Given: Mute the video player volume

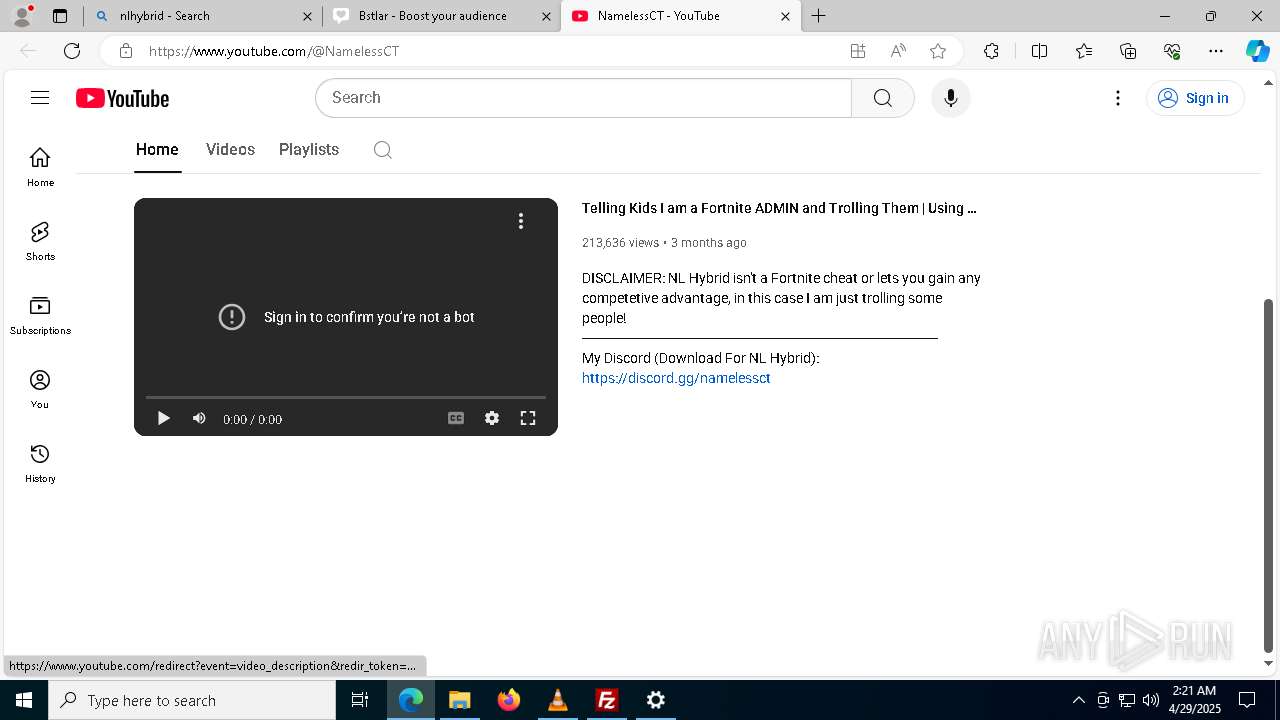Looking at the screenshot, I should click(x=199, y=418).
